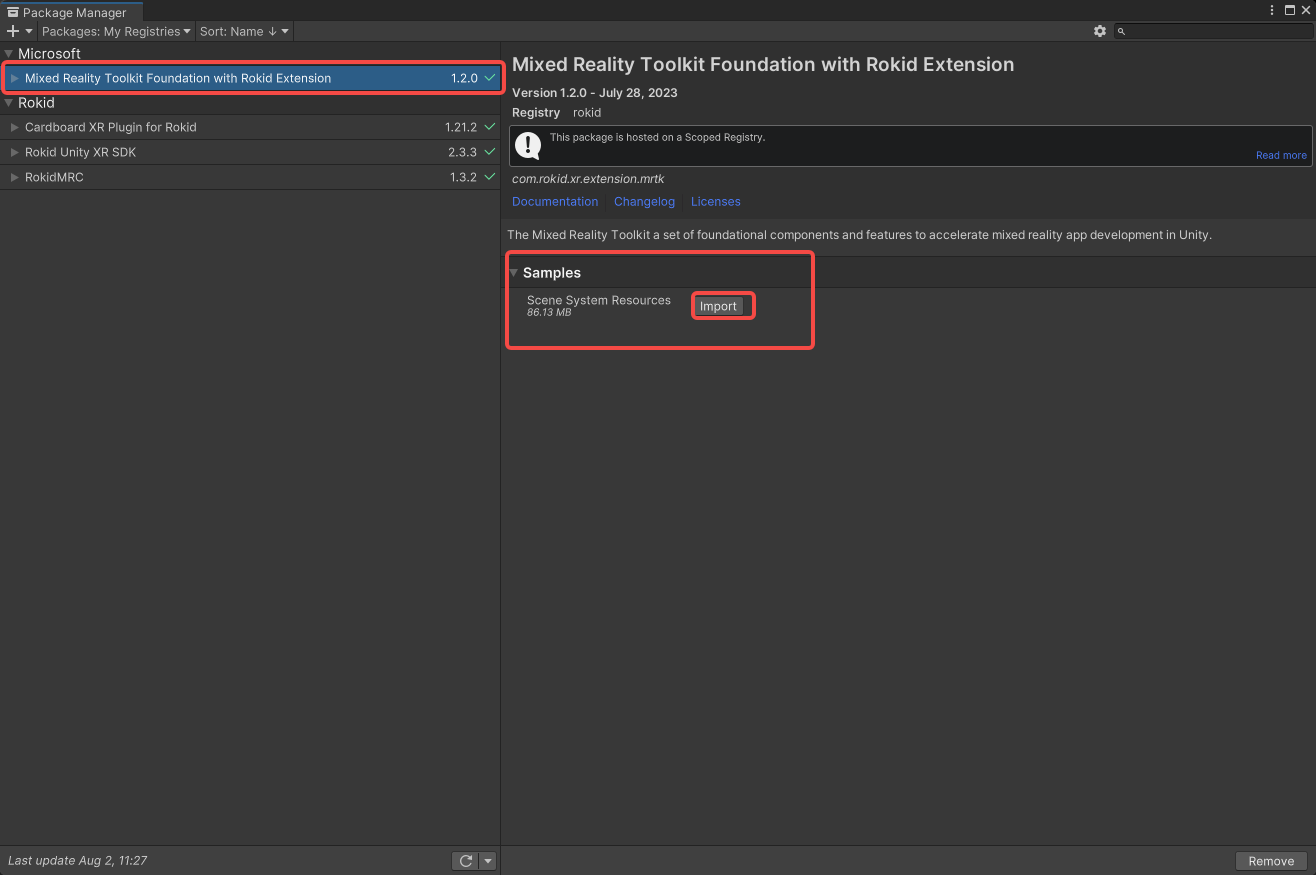
Task: Click the scoped registry info bubble icon
Action: [528, 146]
